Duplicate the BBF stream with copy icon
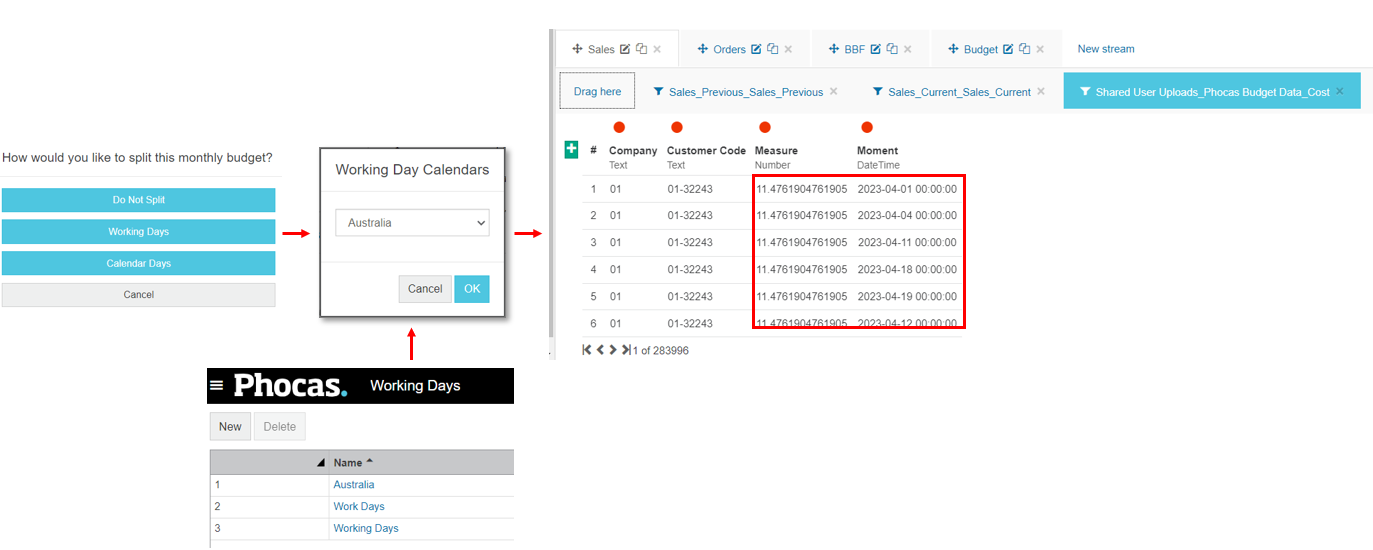The width and height of the screenshot is (1373, 550). coord(892,49)
